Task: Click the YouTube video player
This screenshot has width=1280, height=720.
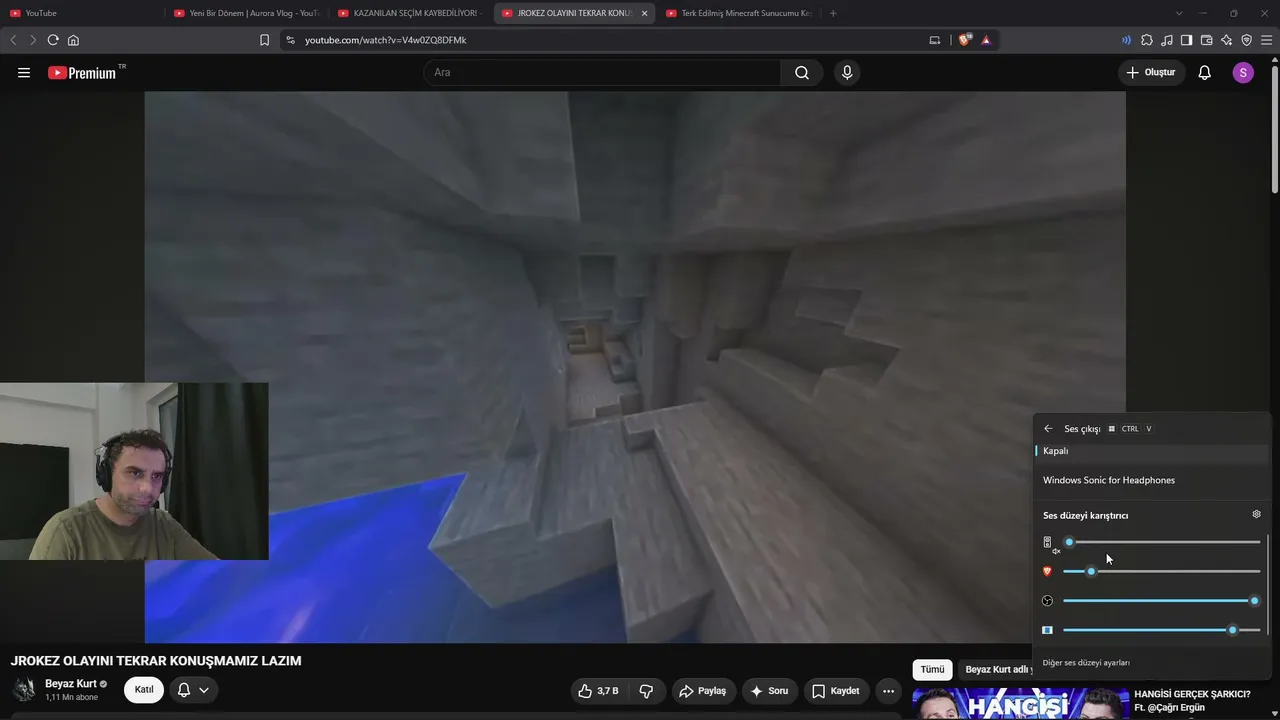Action: (635, 367)
